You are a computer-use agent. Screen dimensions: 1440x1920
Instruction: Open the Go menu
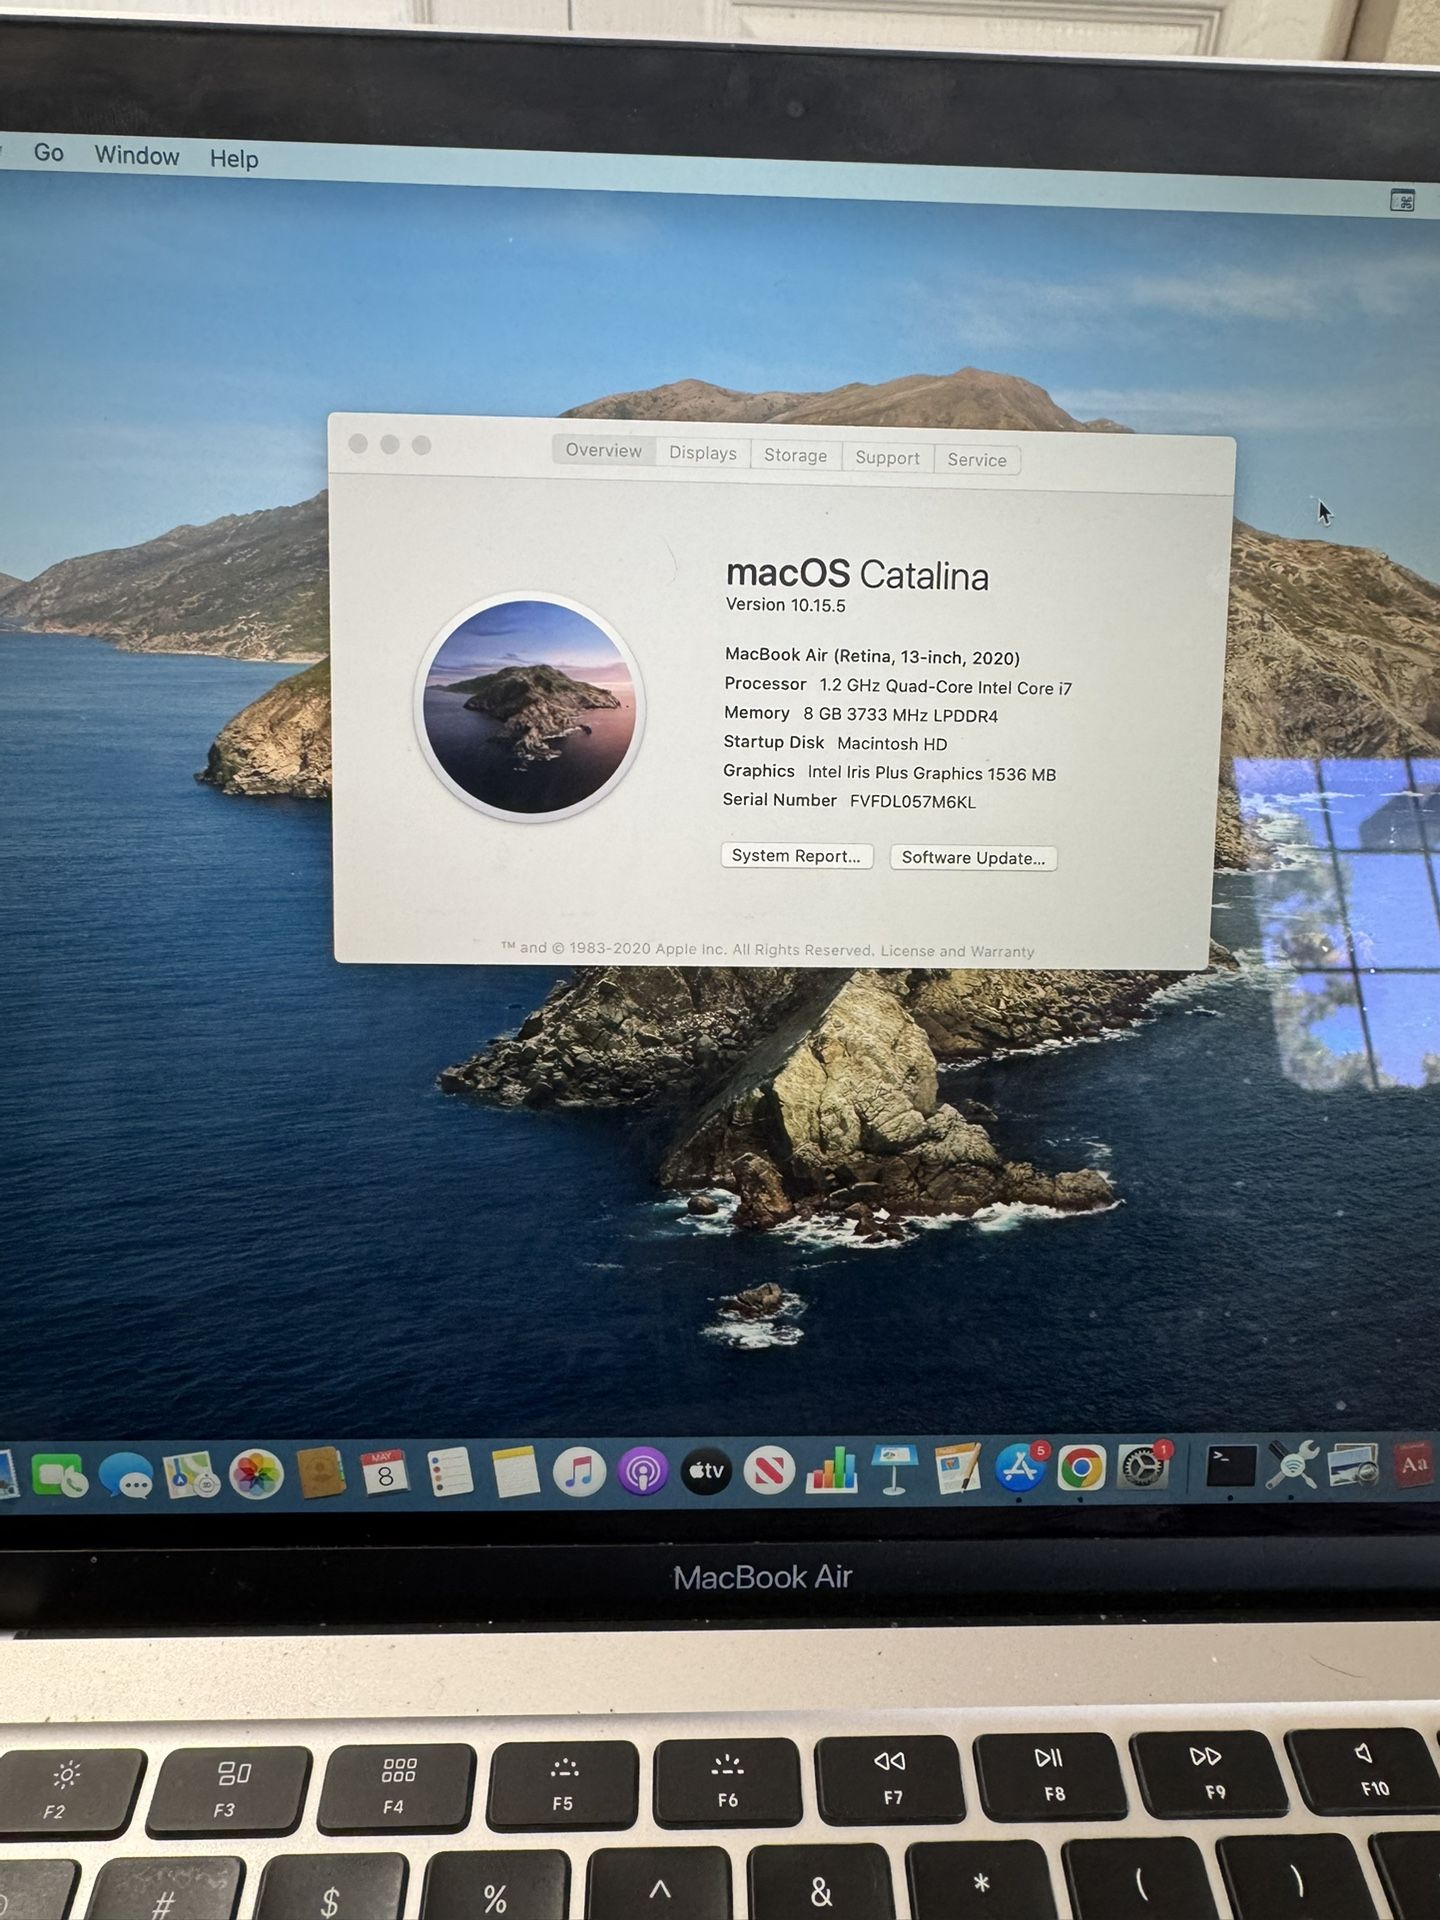coord(48,152)
